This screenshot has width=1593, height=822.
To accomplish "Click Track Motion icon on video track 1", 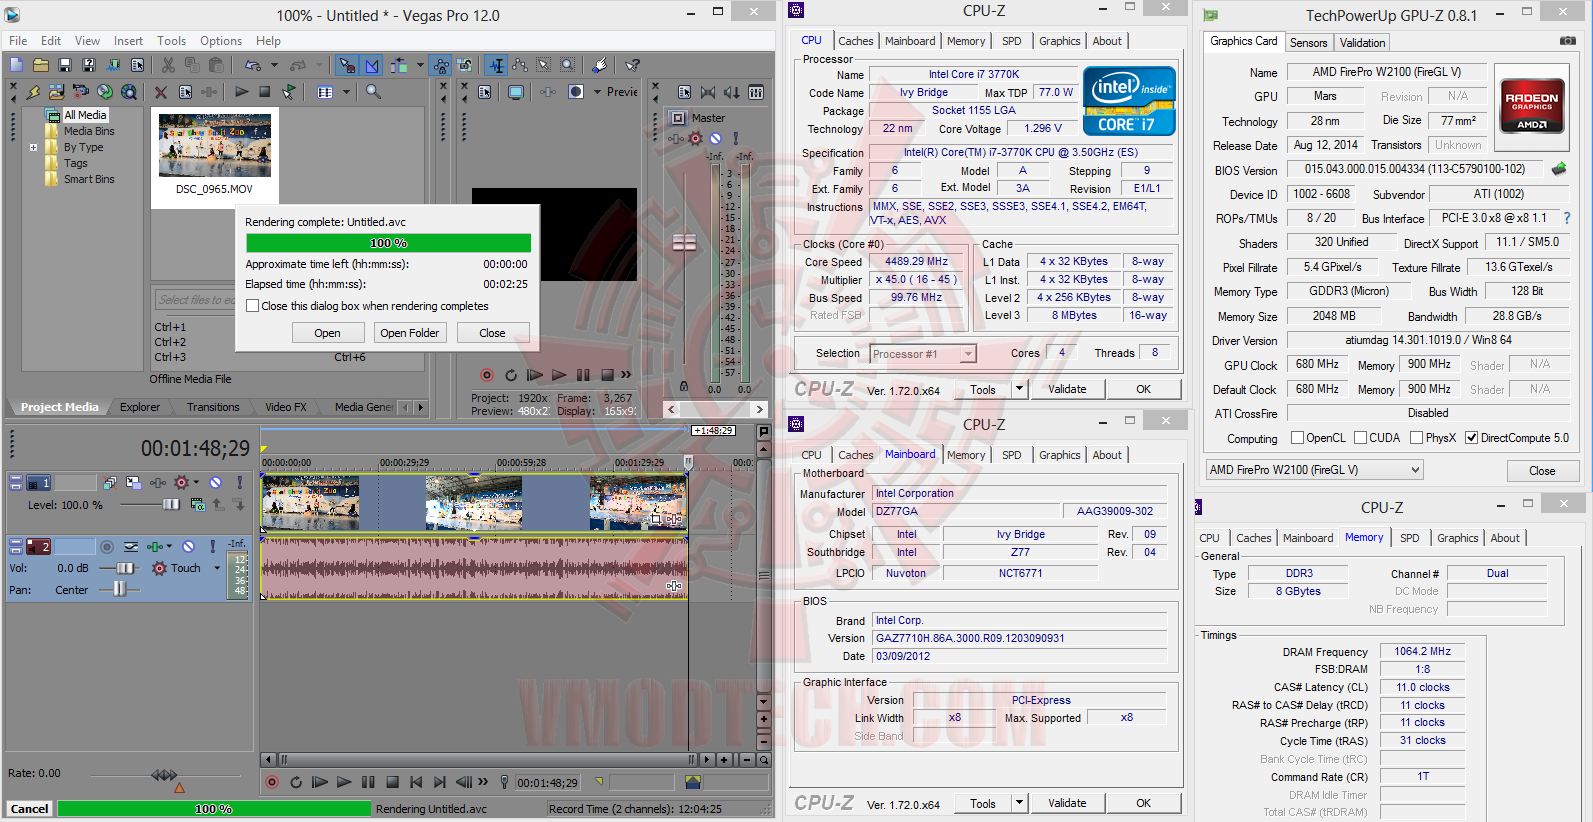I will (134, 483).
